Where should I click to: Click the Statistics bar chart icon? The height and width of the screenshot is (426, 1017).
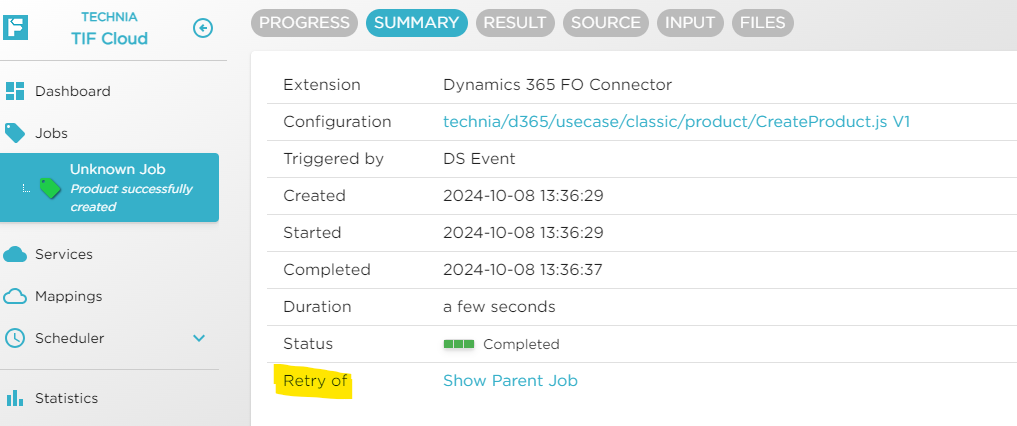pos(15,398)
